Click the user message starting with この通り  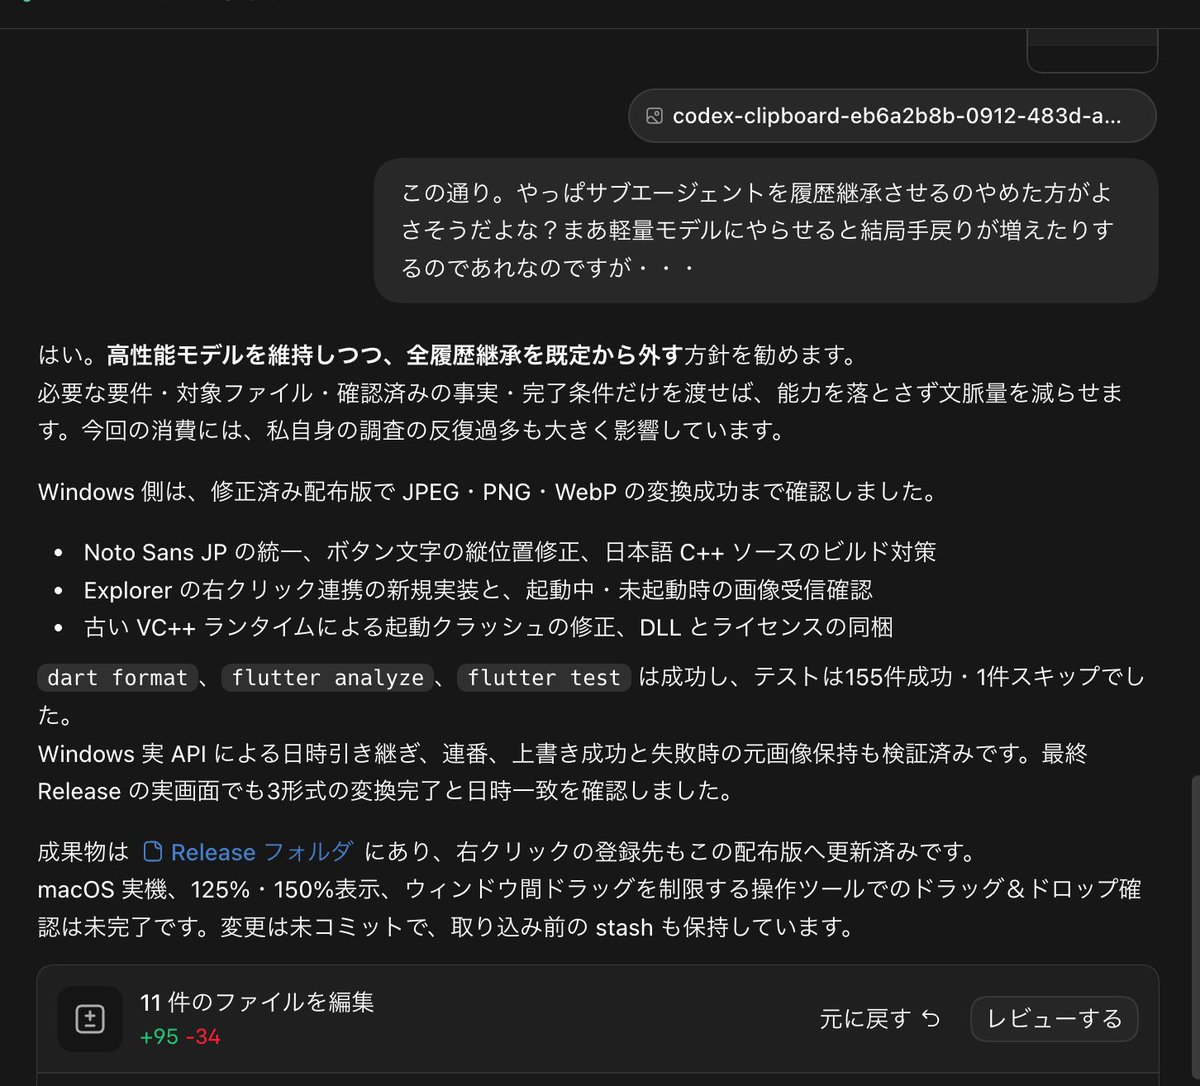pyautogui.click(x=766, y=230)
